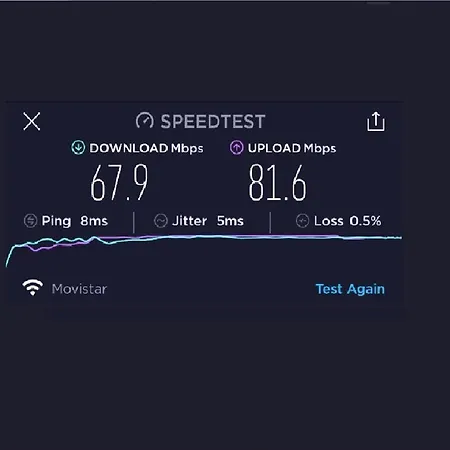Screen dimensions: 450x450
Task: Click the UPLOAD Mbps label
Action: point(292,148)
